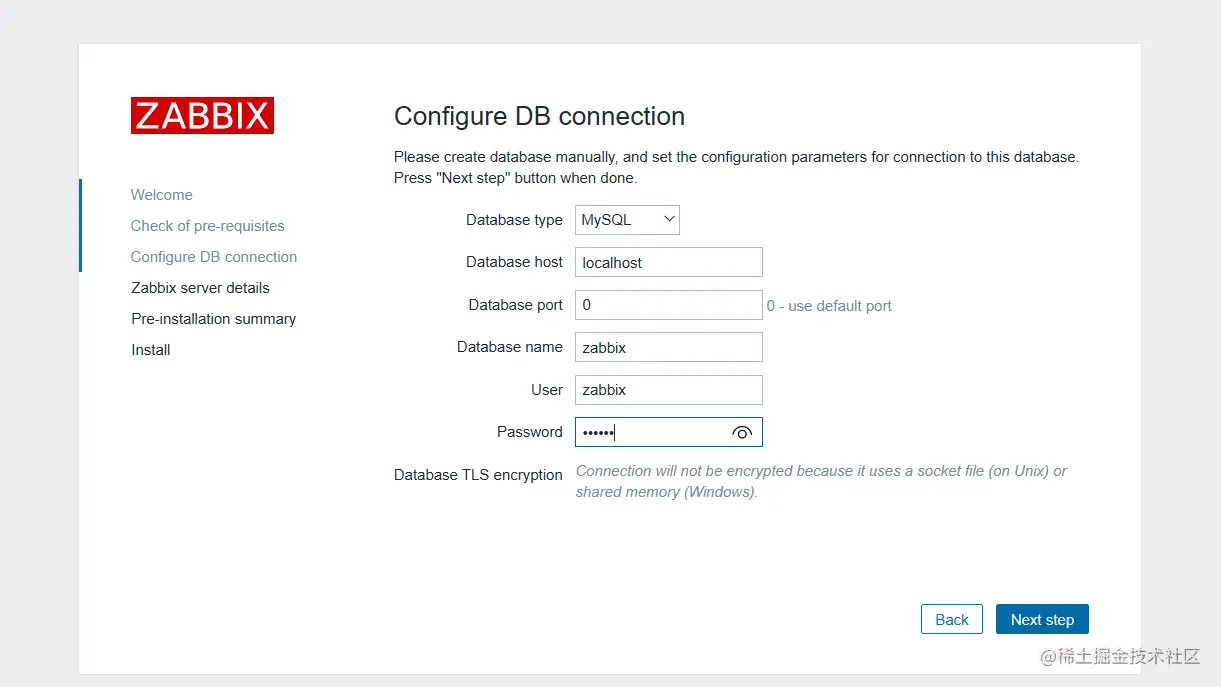Focus the Password input field
The image size is (1221, 687).
click(669, 432)
